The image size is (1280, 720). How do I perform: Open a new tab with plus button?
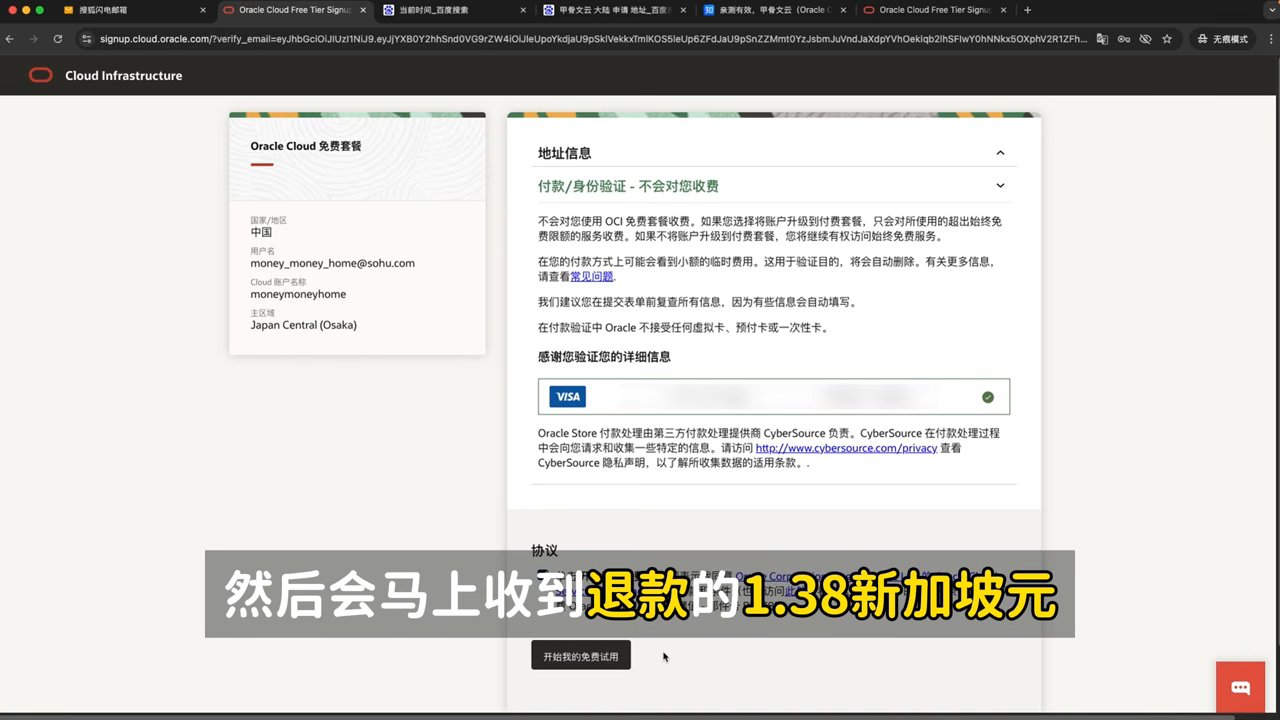(x=1027, y=10)
